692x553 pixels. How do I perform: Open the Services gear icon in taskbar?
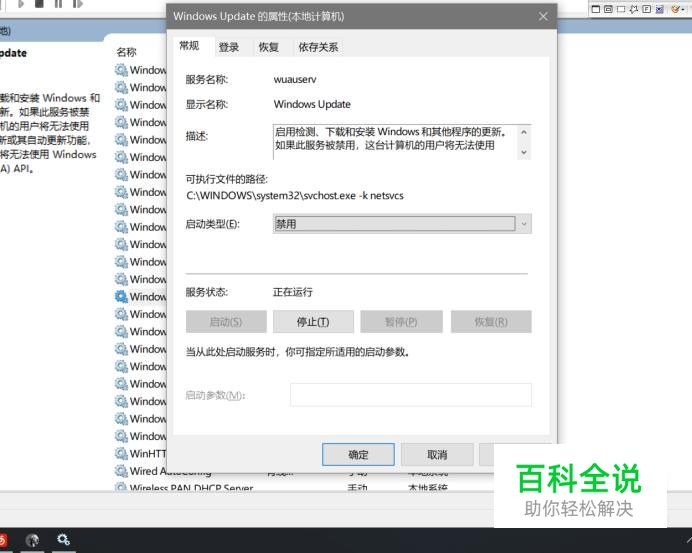click(x=63, y=539)
